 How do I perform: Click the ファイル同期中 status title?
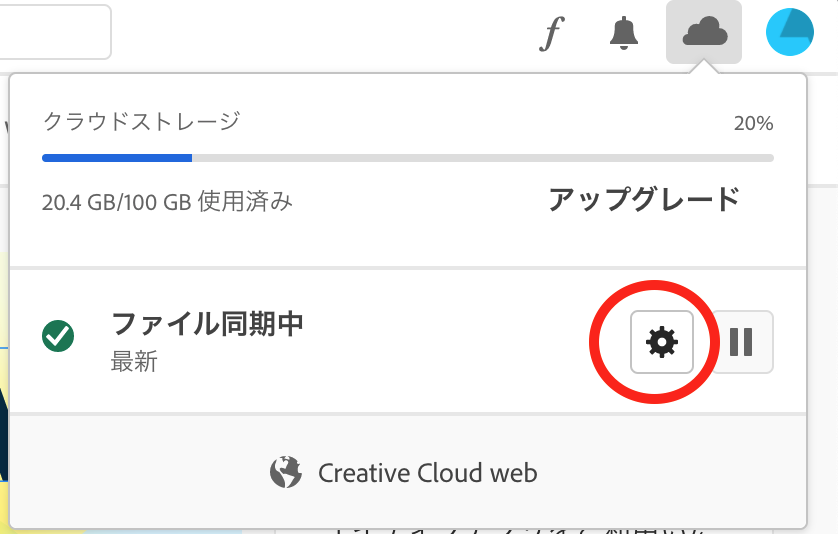coord(207,324)
